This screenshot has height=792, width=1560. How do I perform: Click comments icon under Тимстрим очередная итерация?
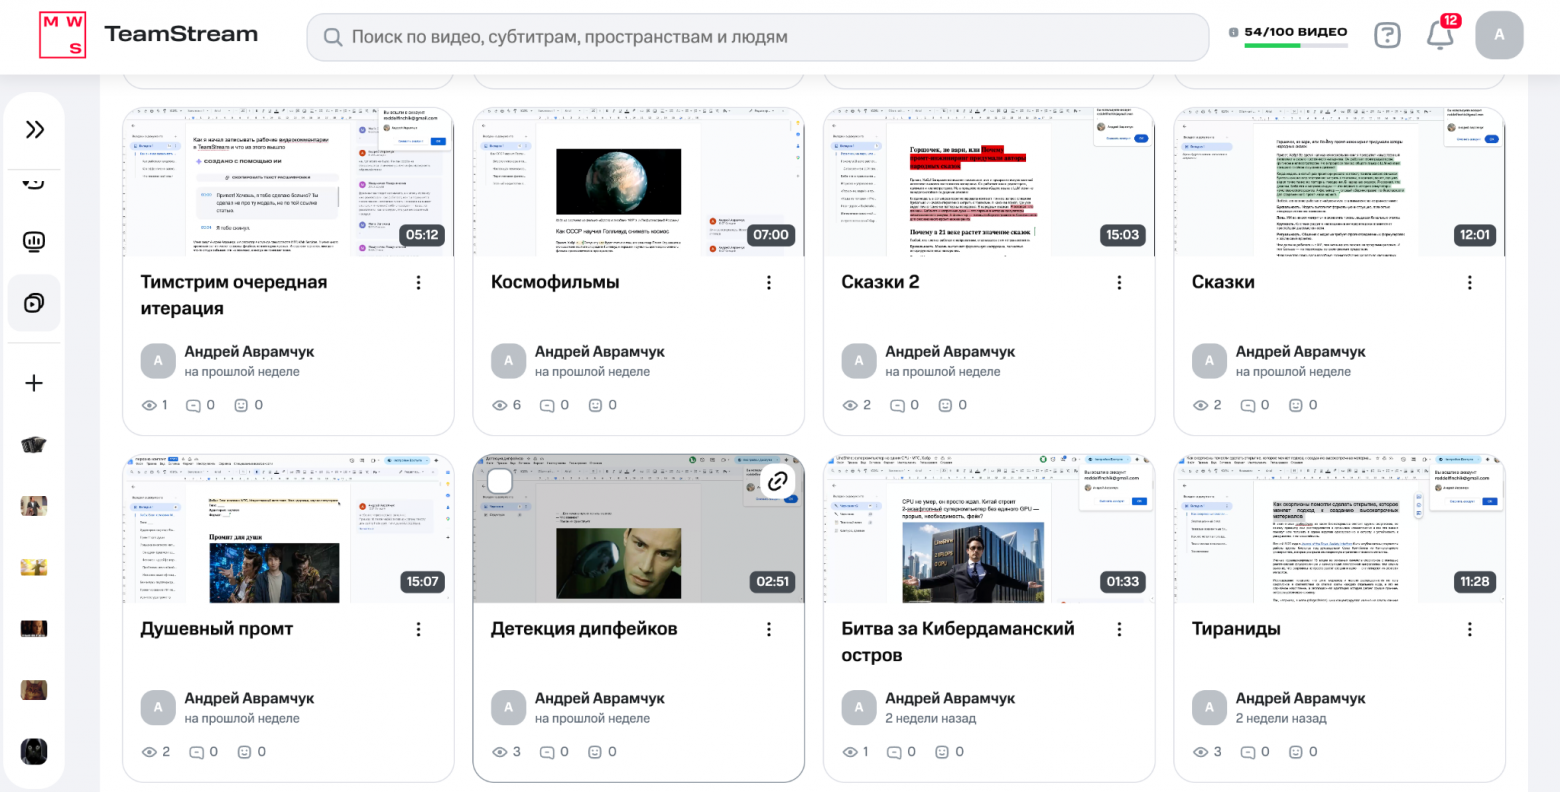(x=197, y=405)
